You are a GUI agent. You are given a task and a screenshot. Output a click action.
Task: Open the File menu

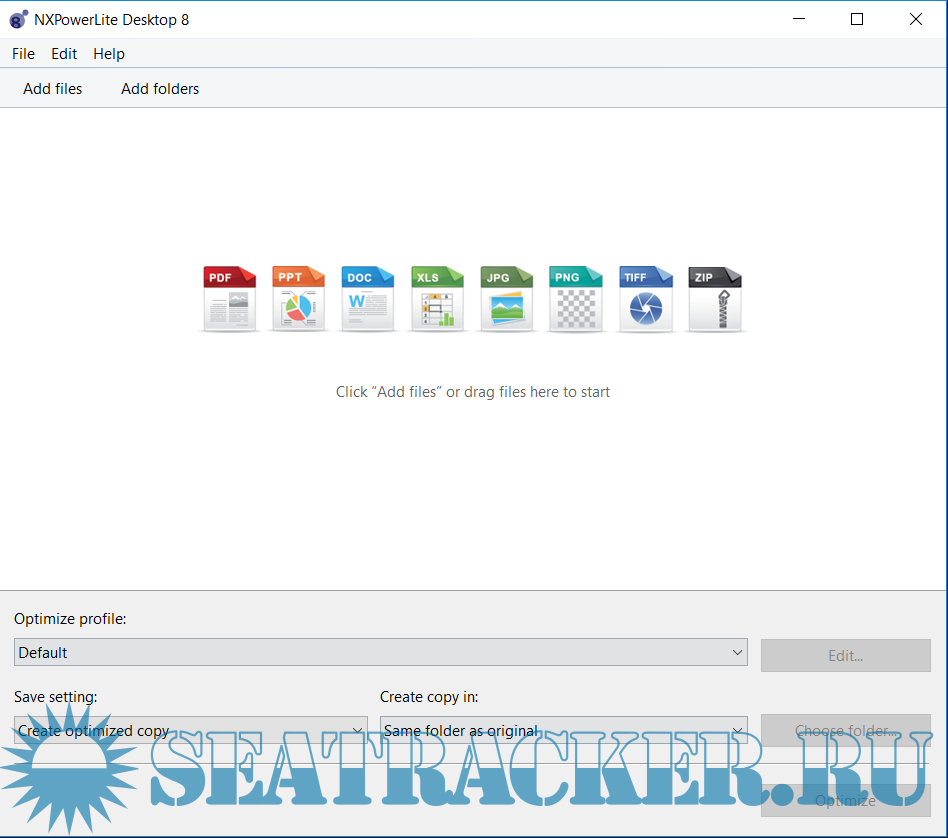point(23,54)
